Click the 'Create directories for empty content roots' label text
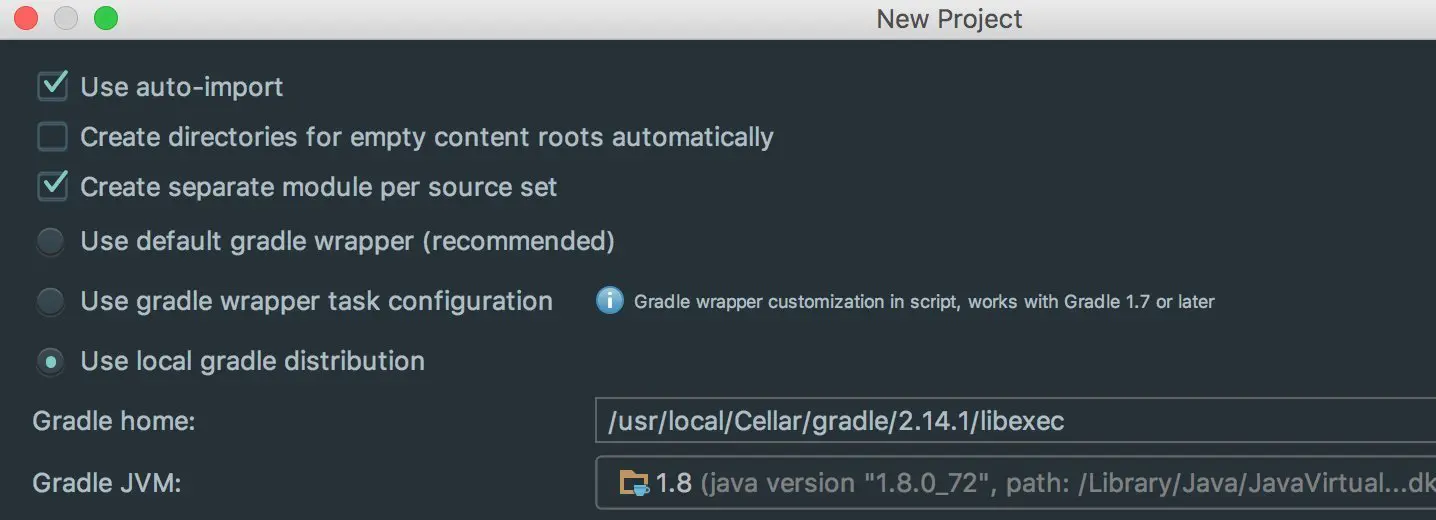The height and width of the screenshot is (520, 1436). 427,137
